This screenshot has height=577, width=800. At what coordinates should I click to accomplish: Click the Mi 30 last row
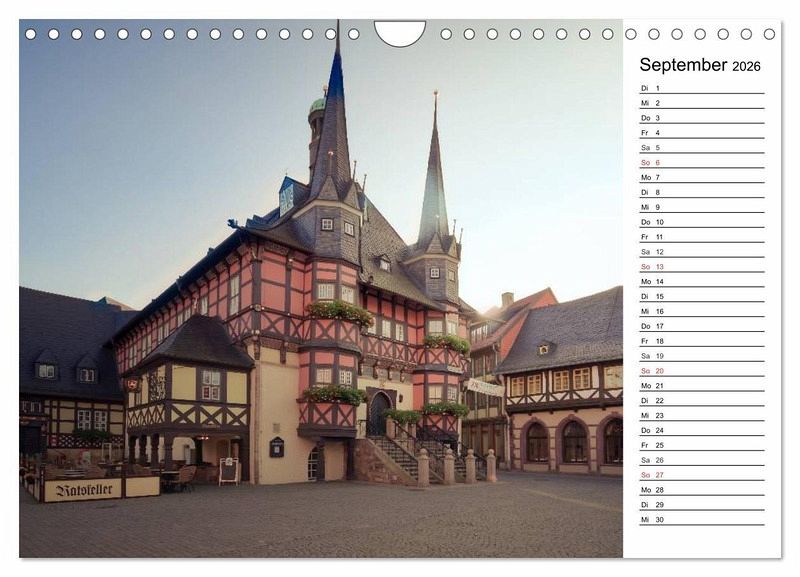coord(701,519)
